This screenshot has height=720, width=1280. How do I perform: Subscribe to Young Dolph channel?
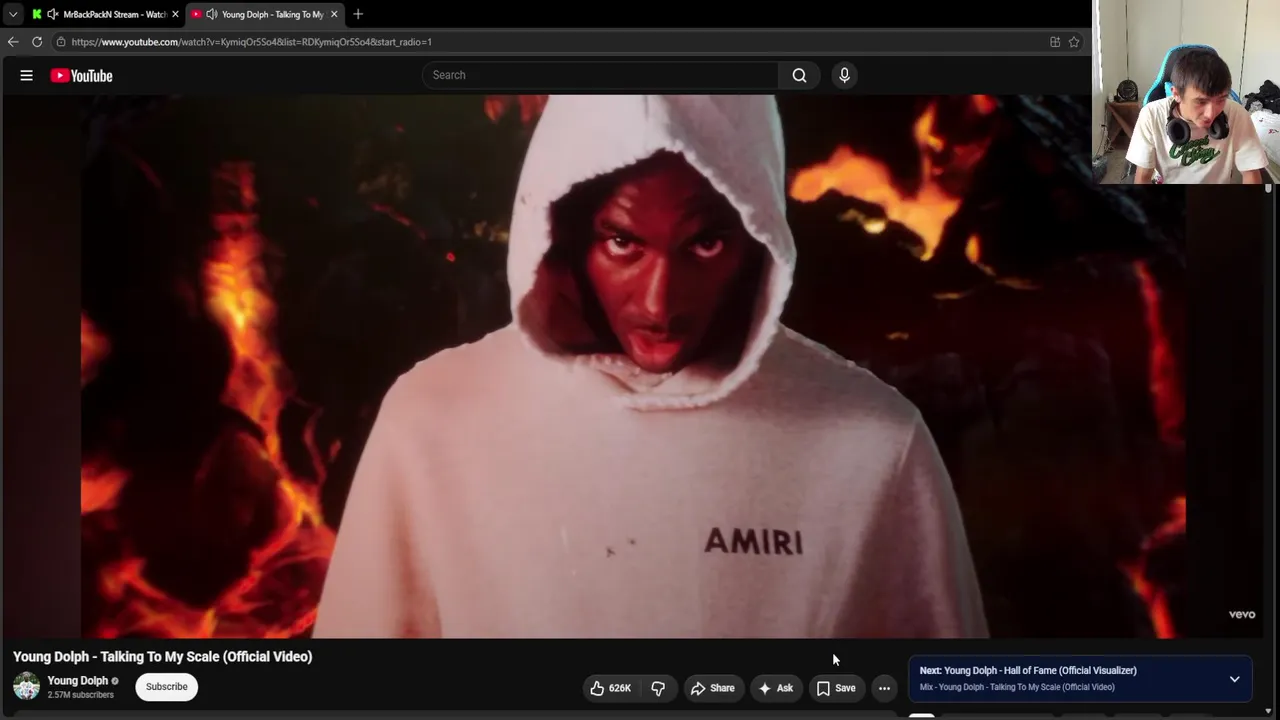coord(167,687)
